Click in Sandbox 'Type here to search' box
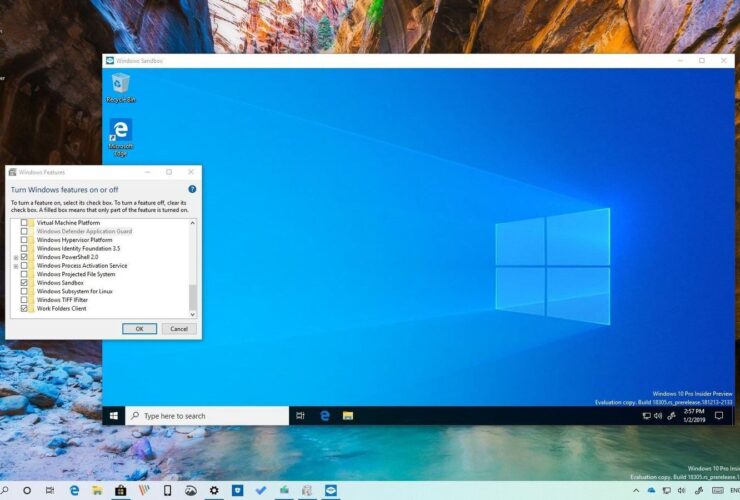 tap(207, 415)
